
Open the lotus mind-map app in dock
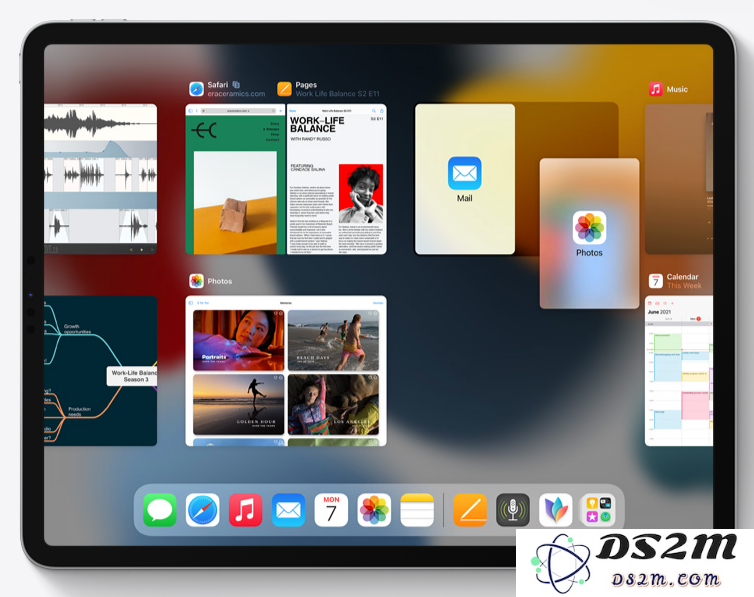[555, 510]
